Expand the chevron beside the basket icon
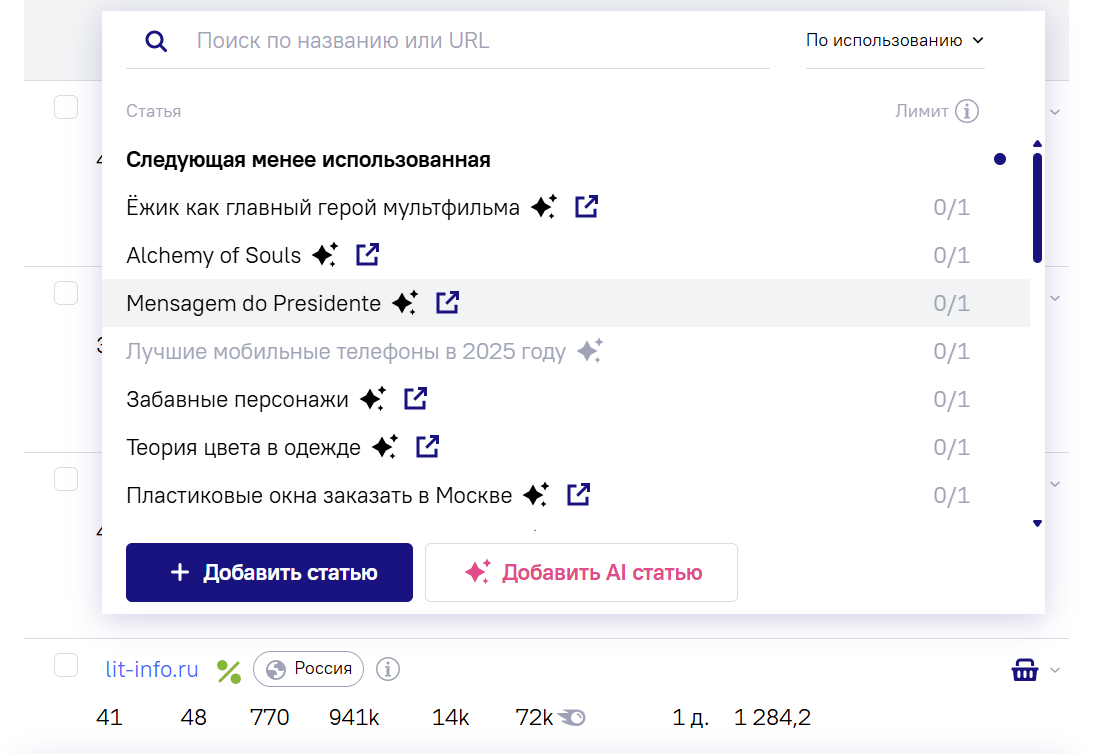 click(1054, 670)
